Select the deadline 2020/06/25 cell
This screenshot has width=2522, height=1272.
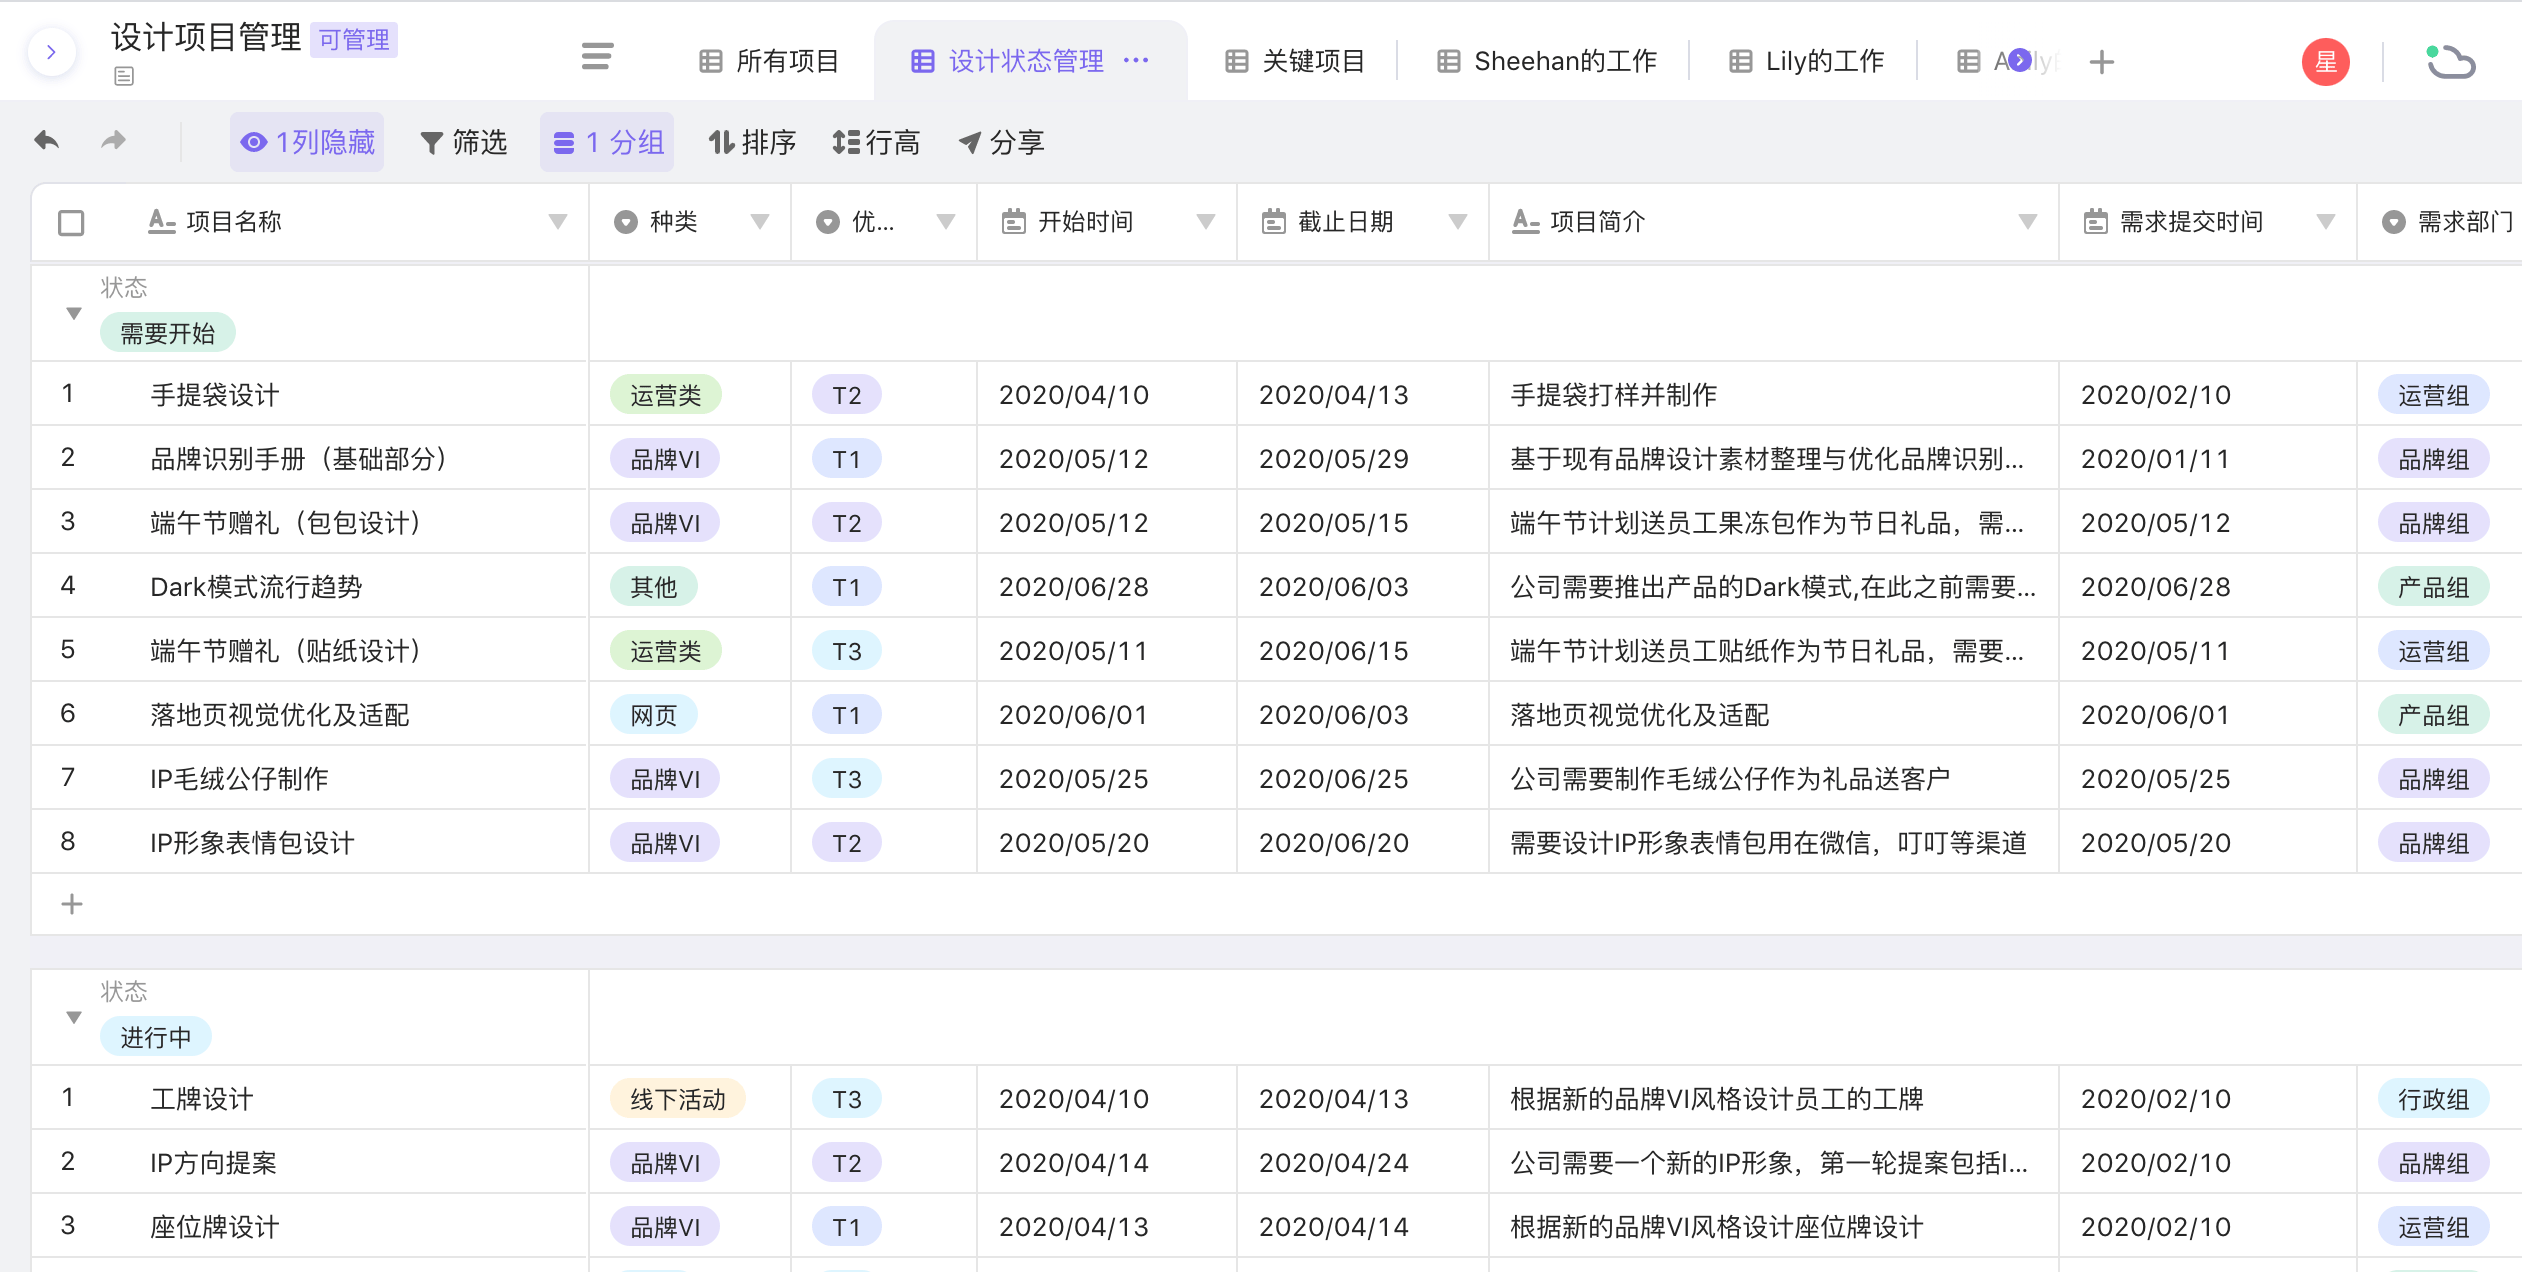point(1363,778)
